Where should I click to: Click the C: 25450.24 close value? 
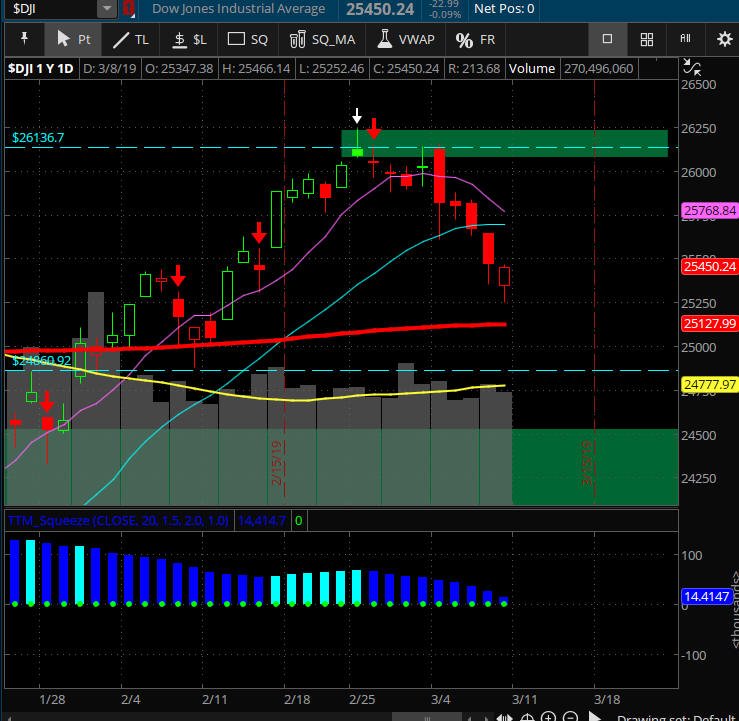(x=406, y=69)
